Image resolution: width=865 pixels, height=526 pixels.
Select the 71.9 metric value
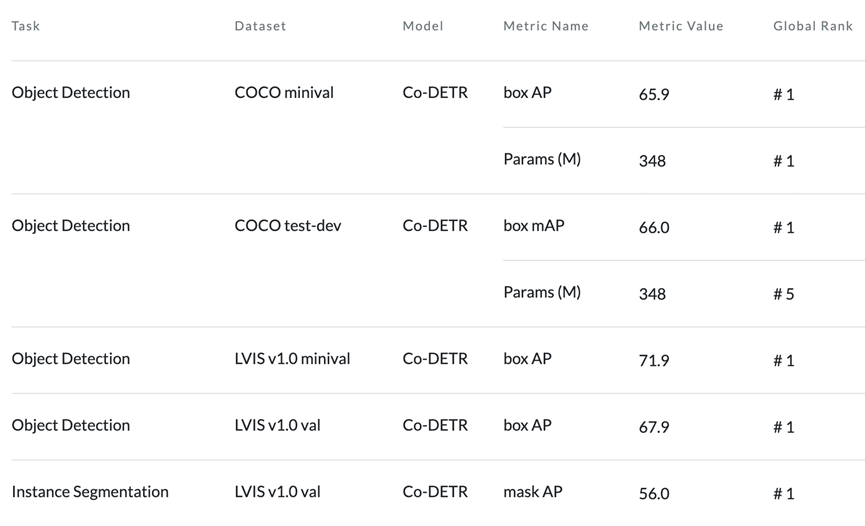pyautogui.click(x=654, y=361)
